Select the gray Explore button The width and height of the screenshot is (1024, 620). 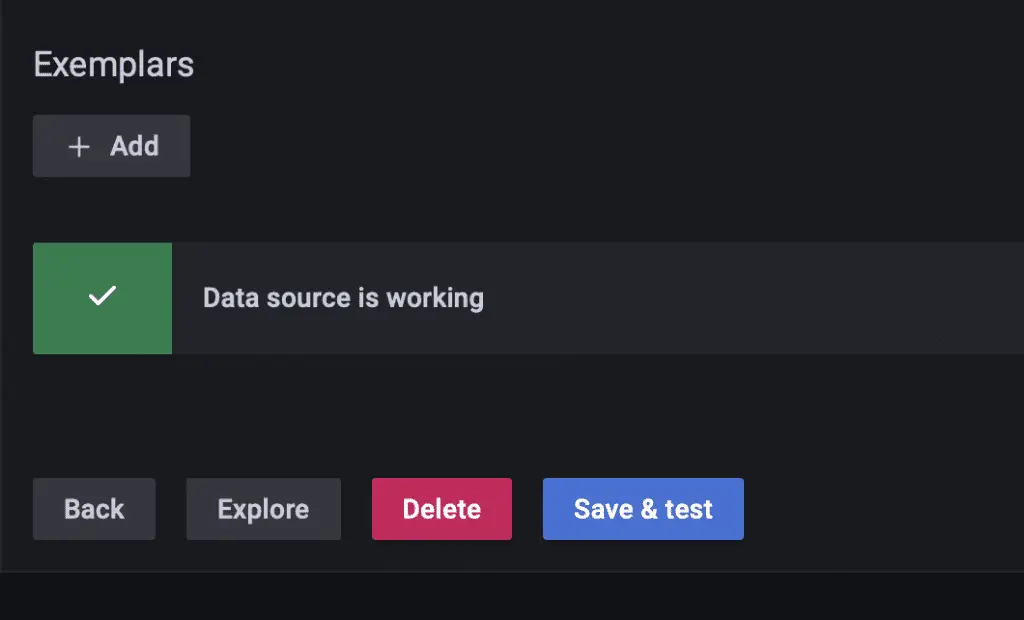(263, 509)
